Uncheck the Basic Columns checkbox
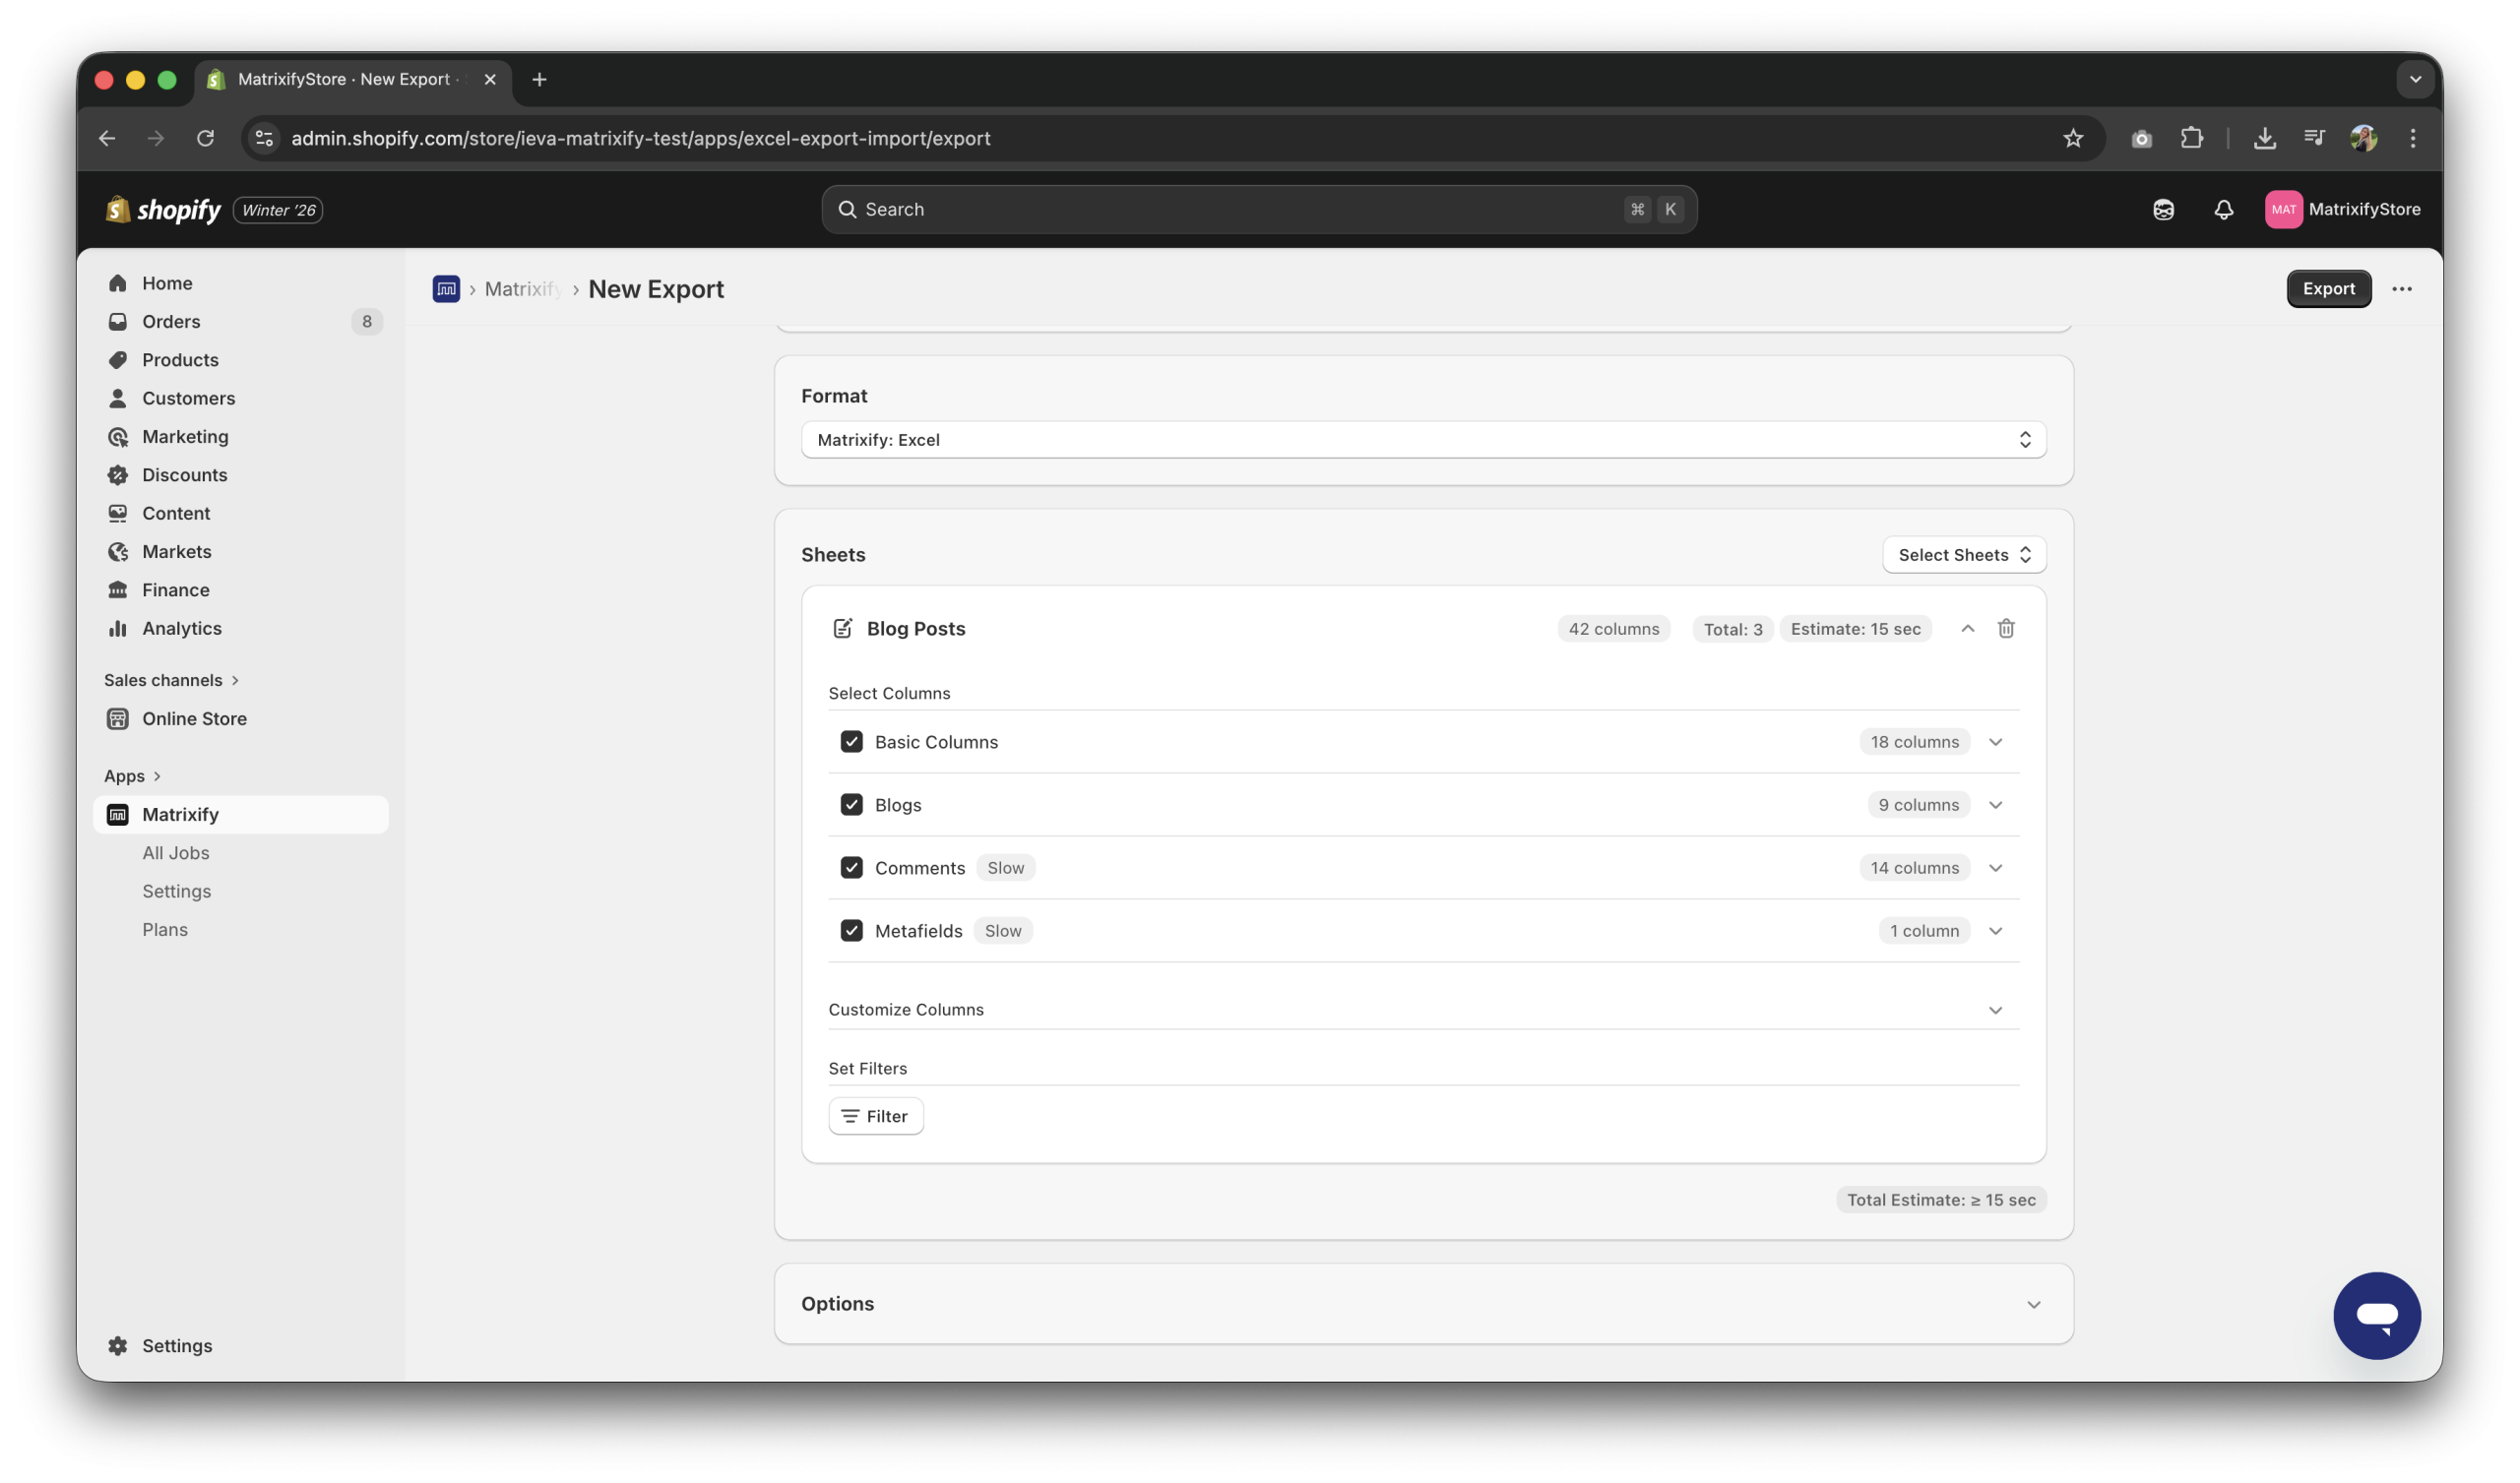The width and height of the screenshot is (2520, 1483). pyautogui.click(x=851, y=742)
